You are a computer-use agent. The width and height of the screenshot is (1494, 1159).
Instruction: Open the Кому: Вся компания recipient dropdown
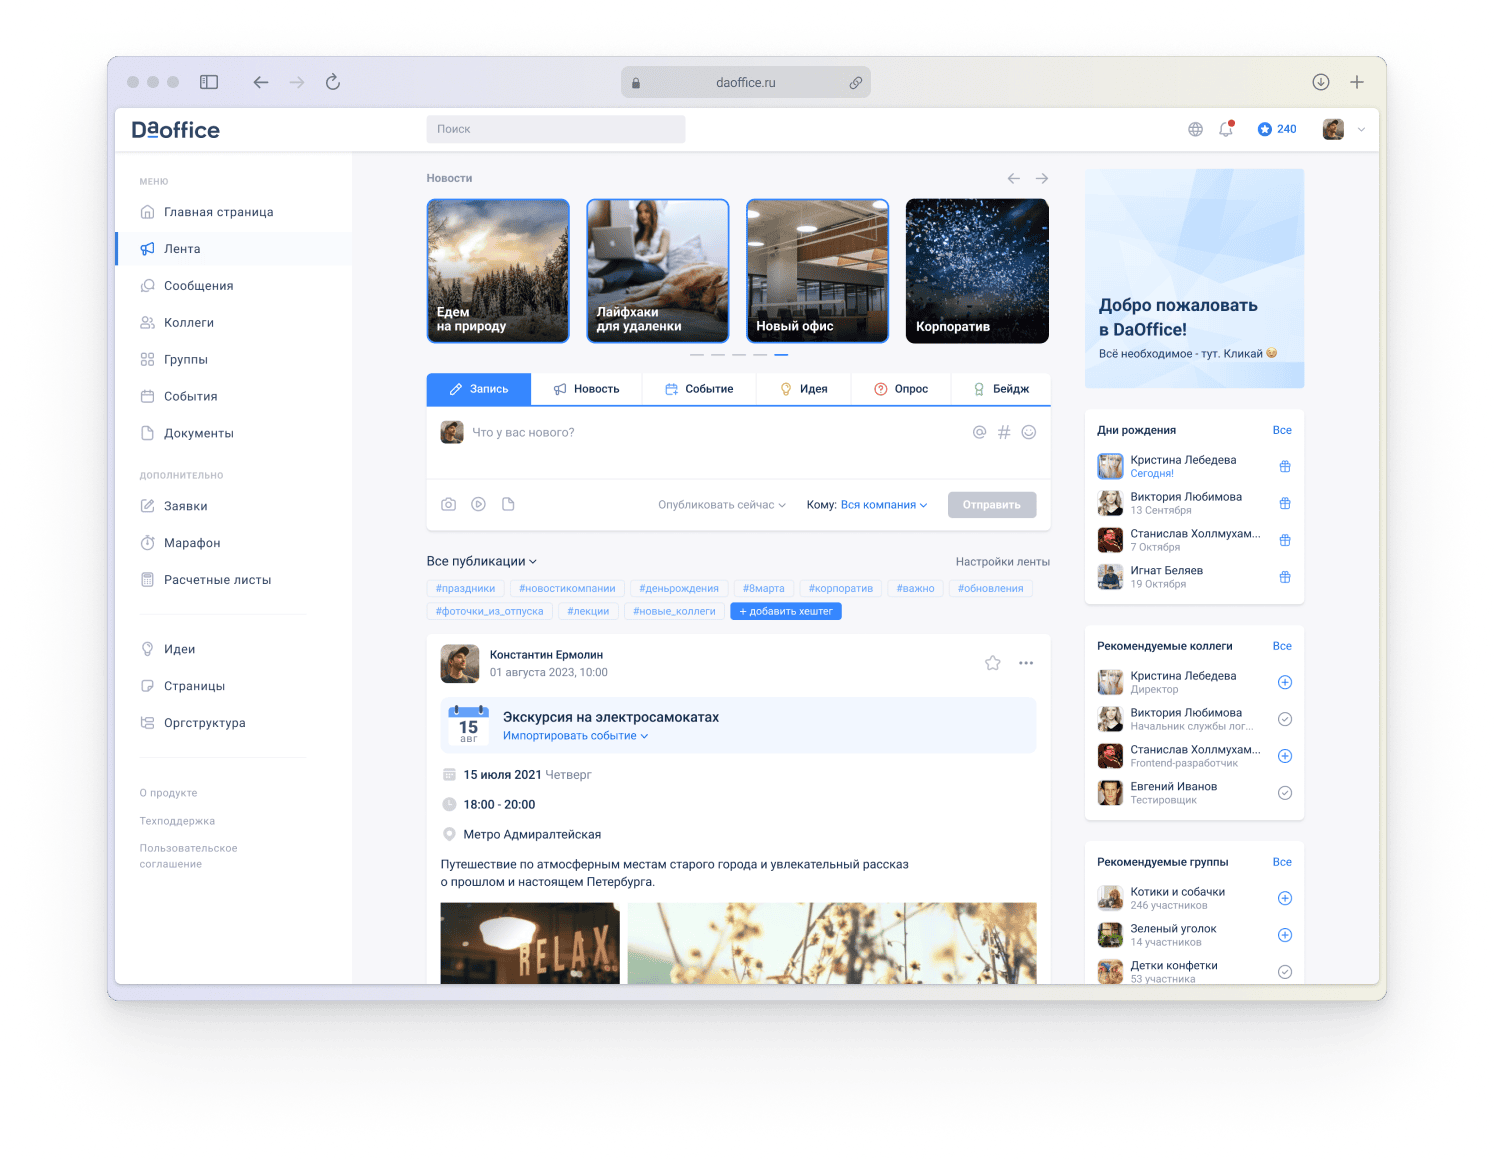pyautogui.click(x=883, y=505)
